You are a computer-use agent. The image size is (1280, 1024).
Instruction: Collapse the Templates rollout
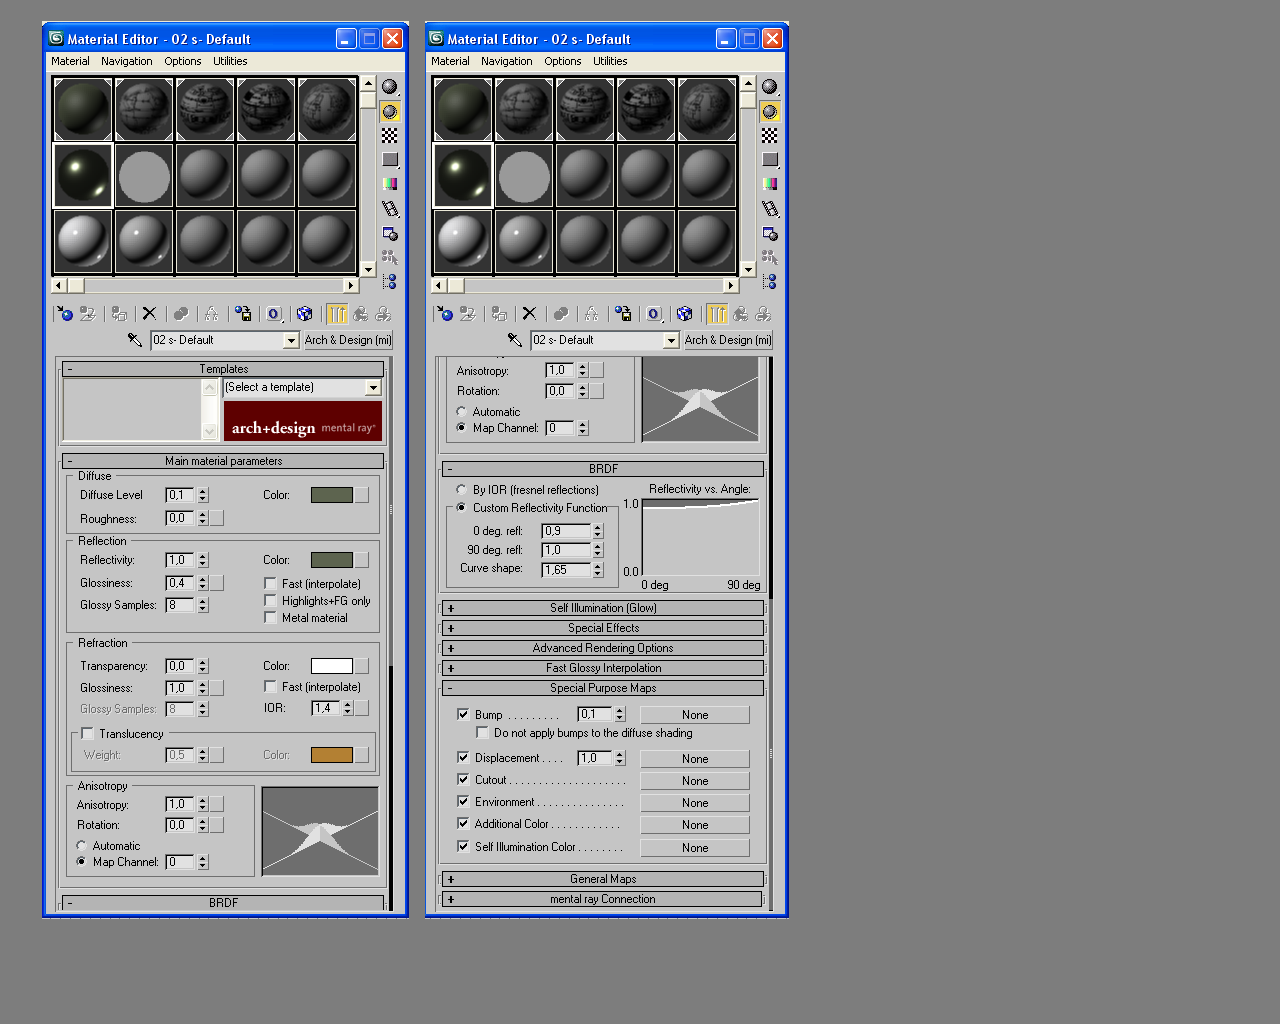[223, 369]
